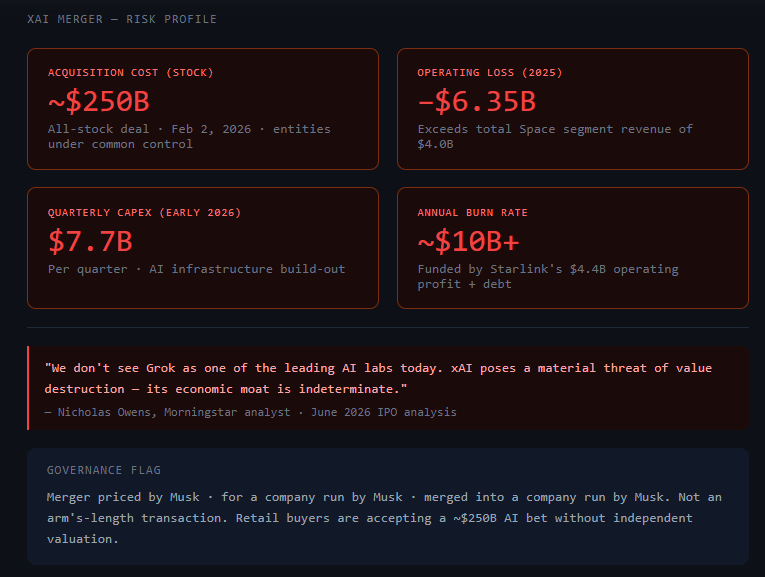Viewport: 765px width, 577px height.
Task: Select the Annual Burn Rate card label
Action: [472, 213]
